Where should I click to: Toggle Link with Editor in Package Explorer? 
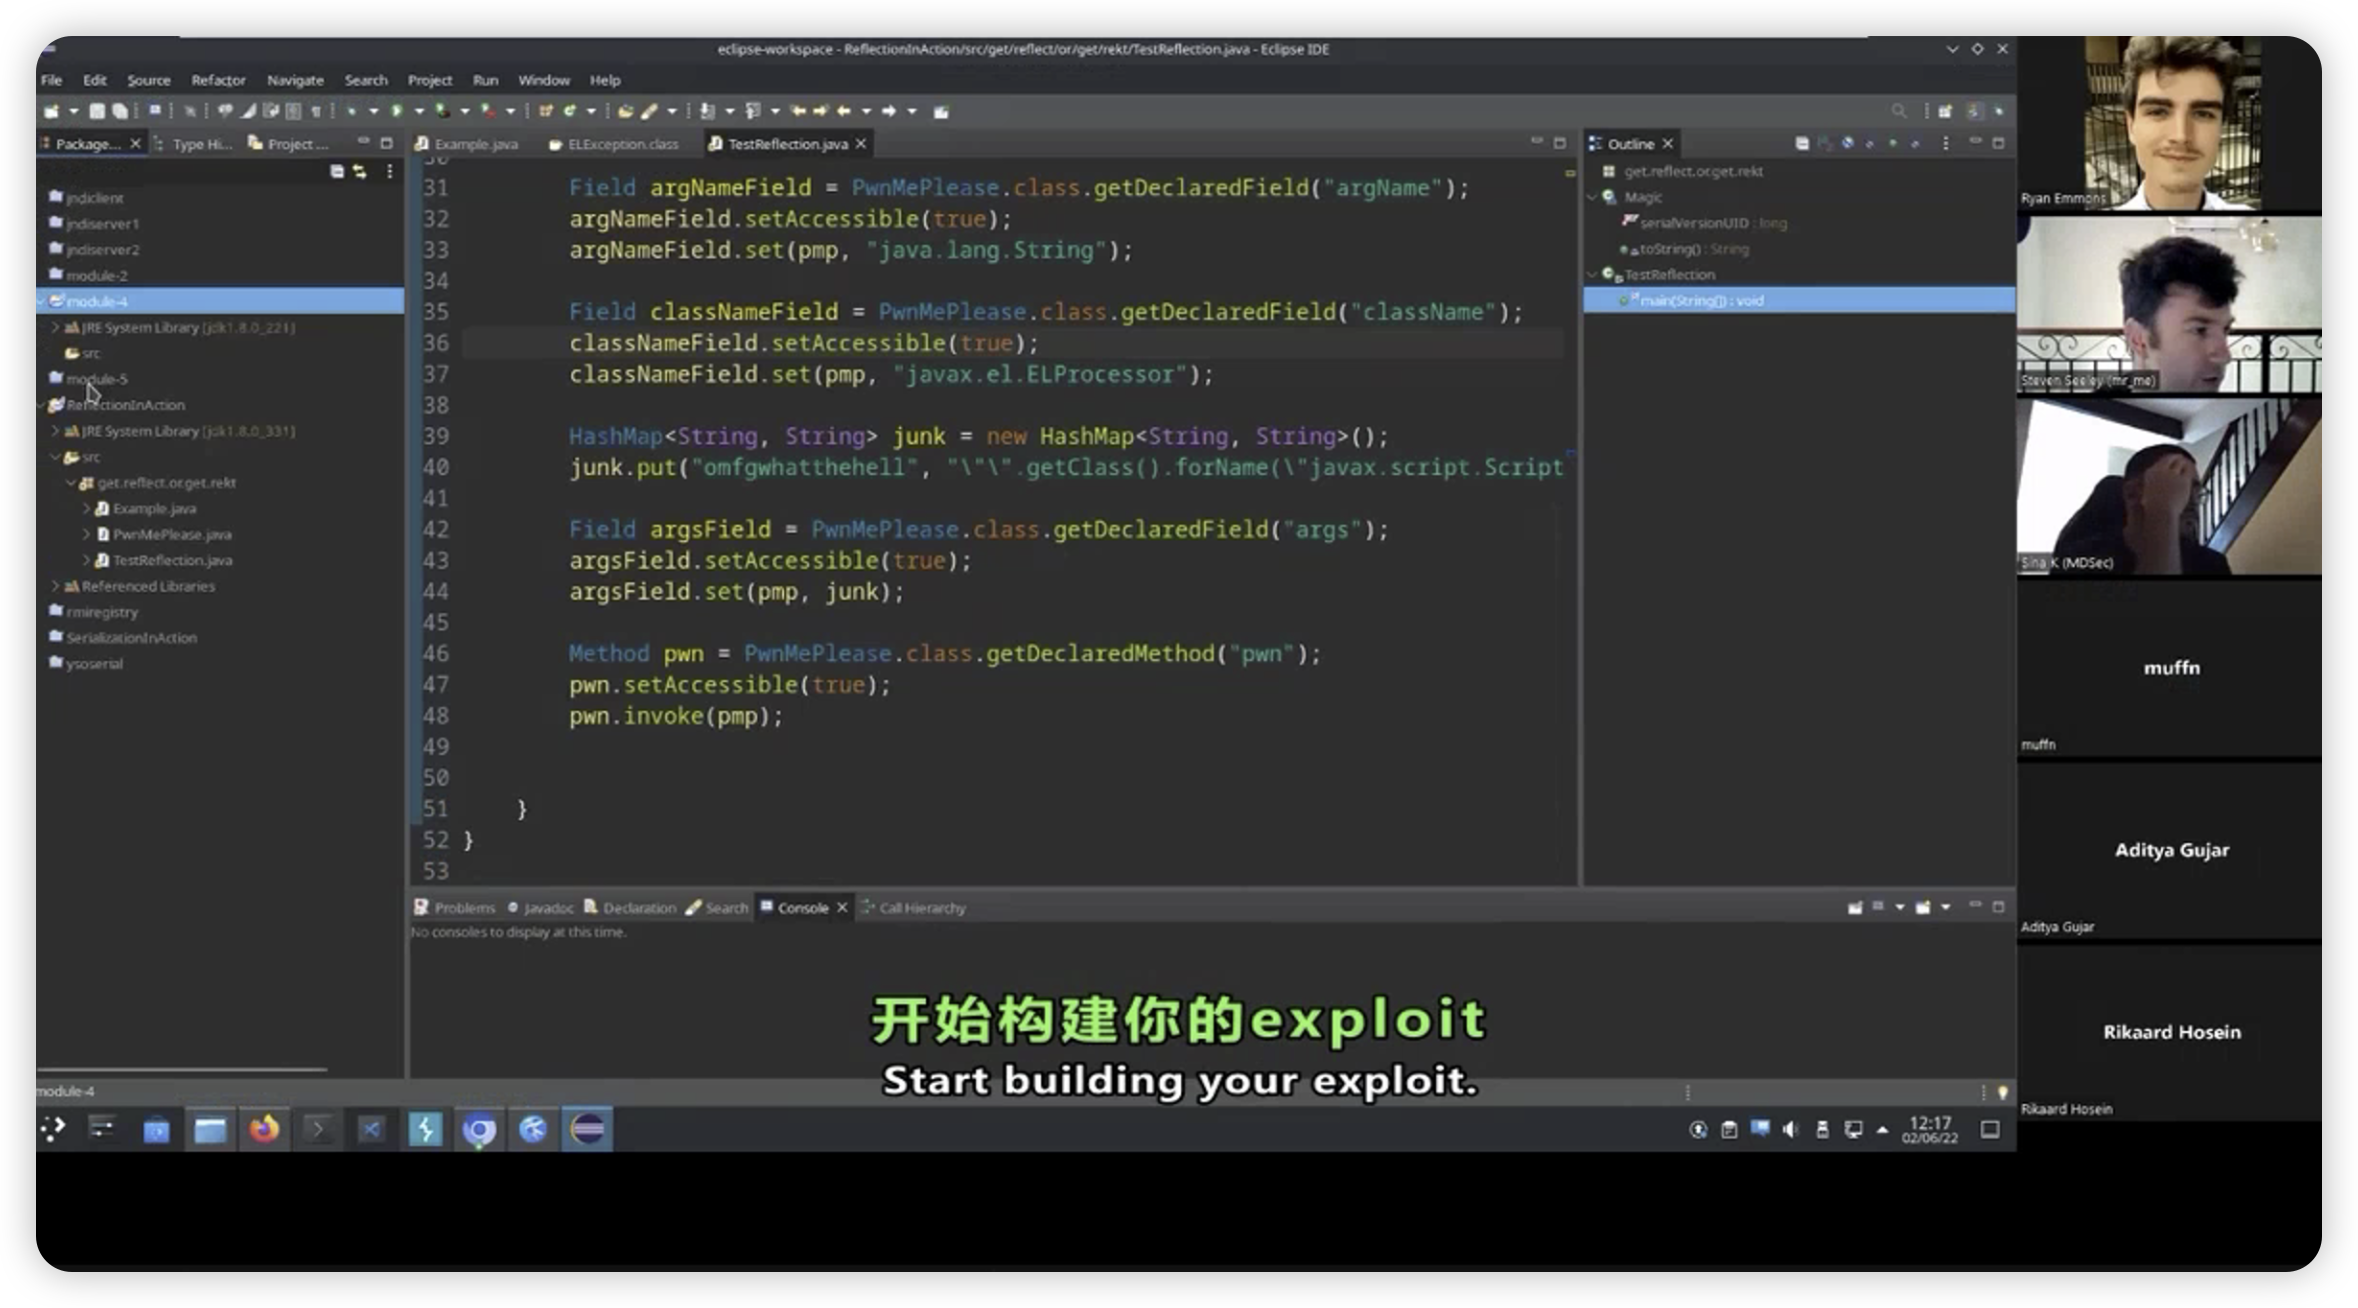click(360, 172)
